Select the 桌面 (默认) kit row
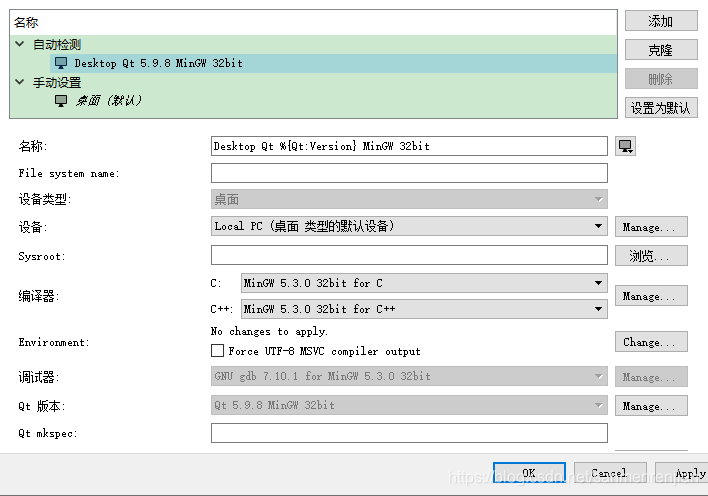 point(333,101)
